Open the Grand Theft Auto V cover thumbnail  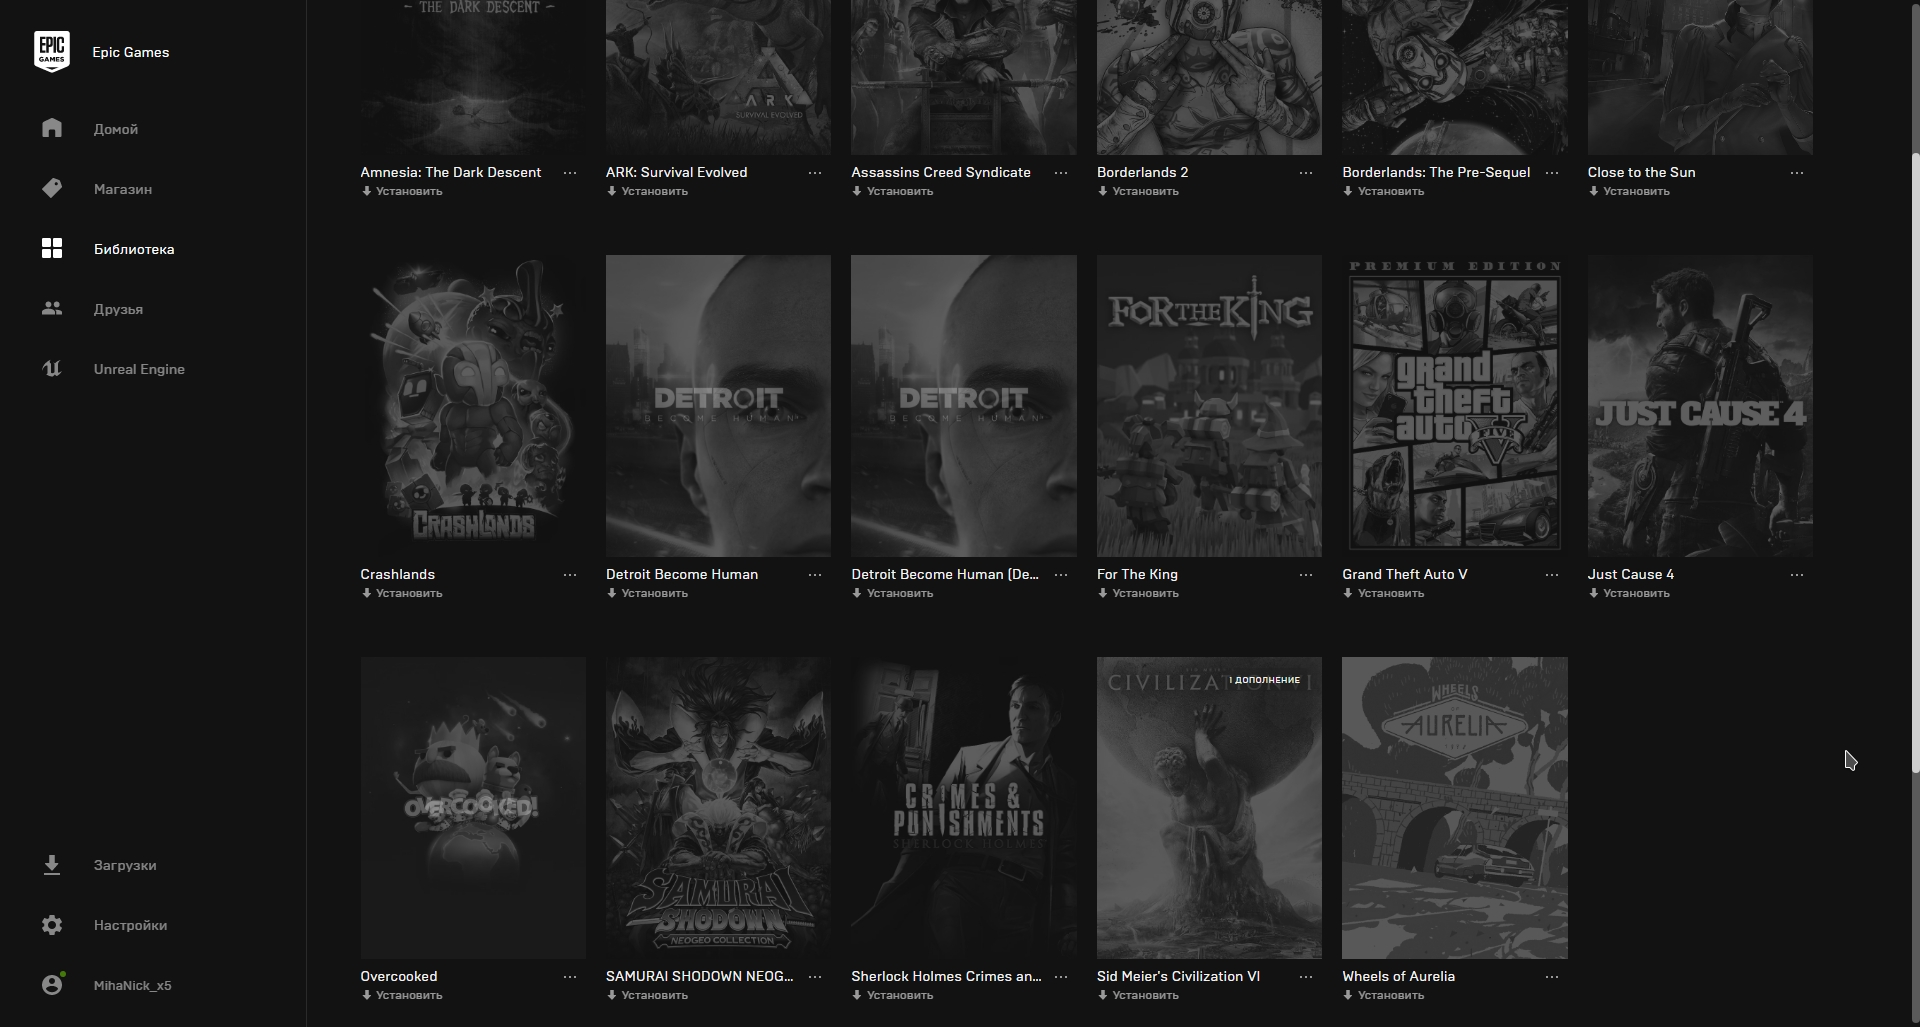(1454, 405)
